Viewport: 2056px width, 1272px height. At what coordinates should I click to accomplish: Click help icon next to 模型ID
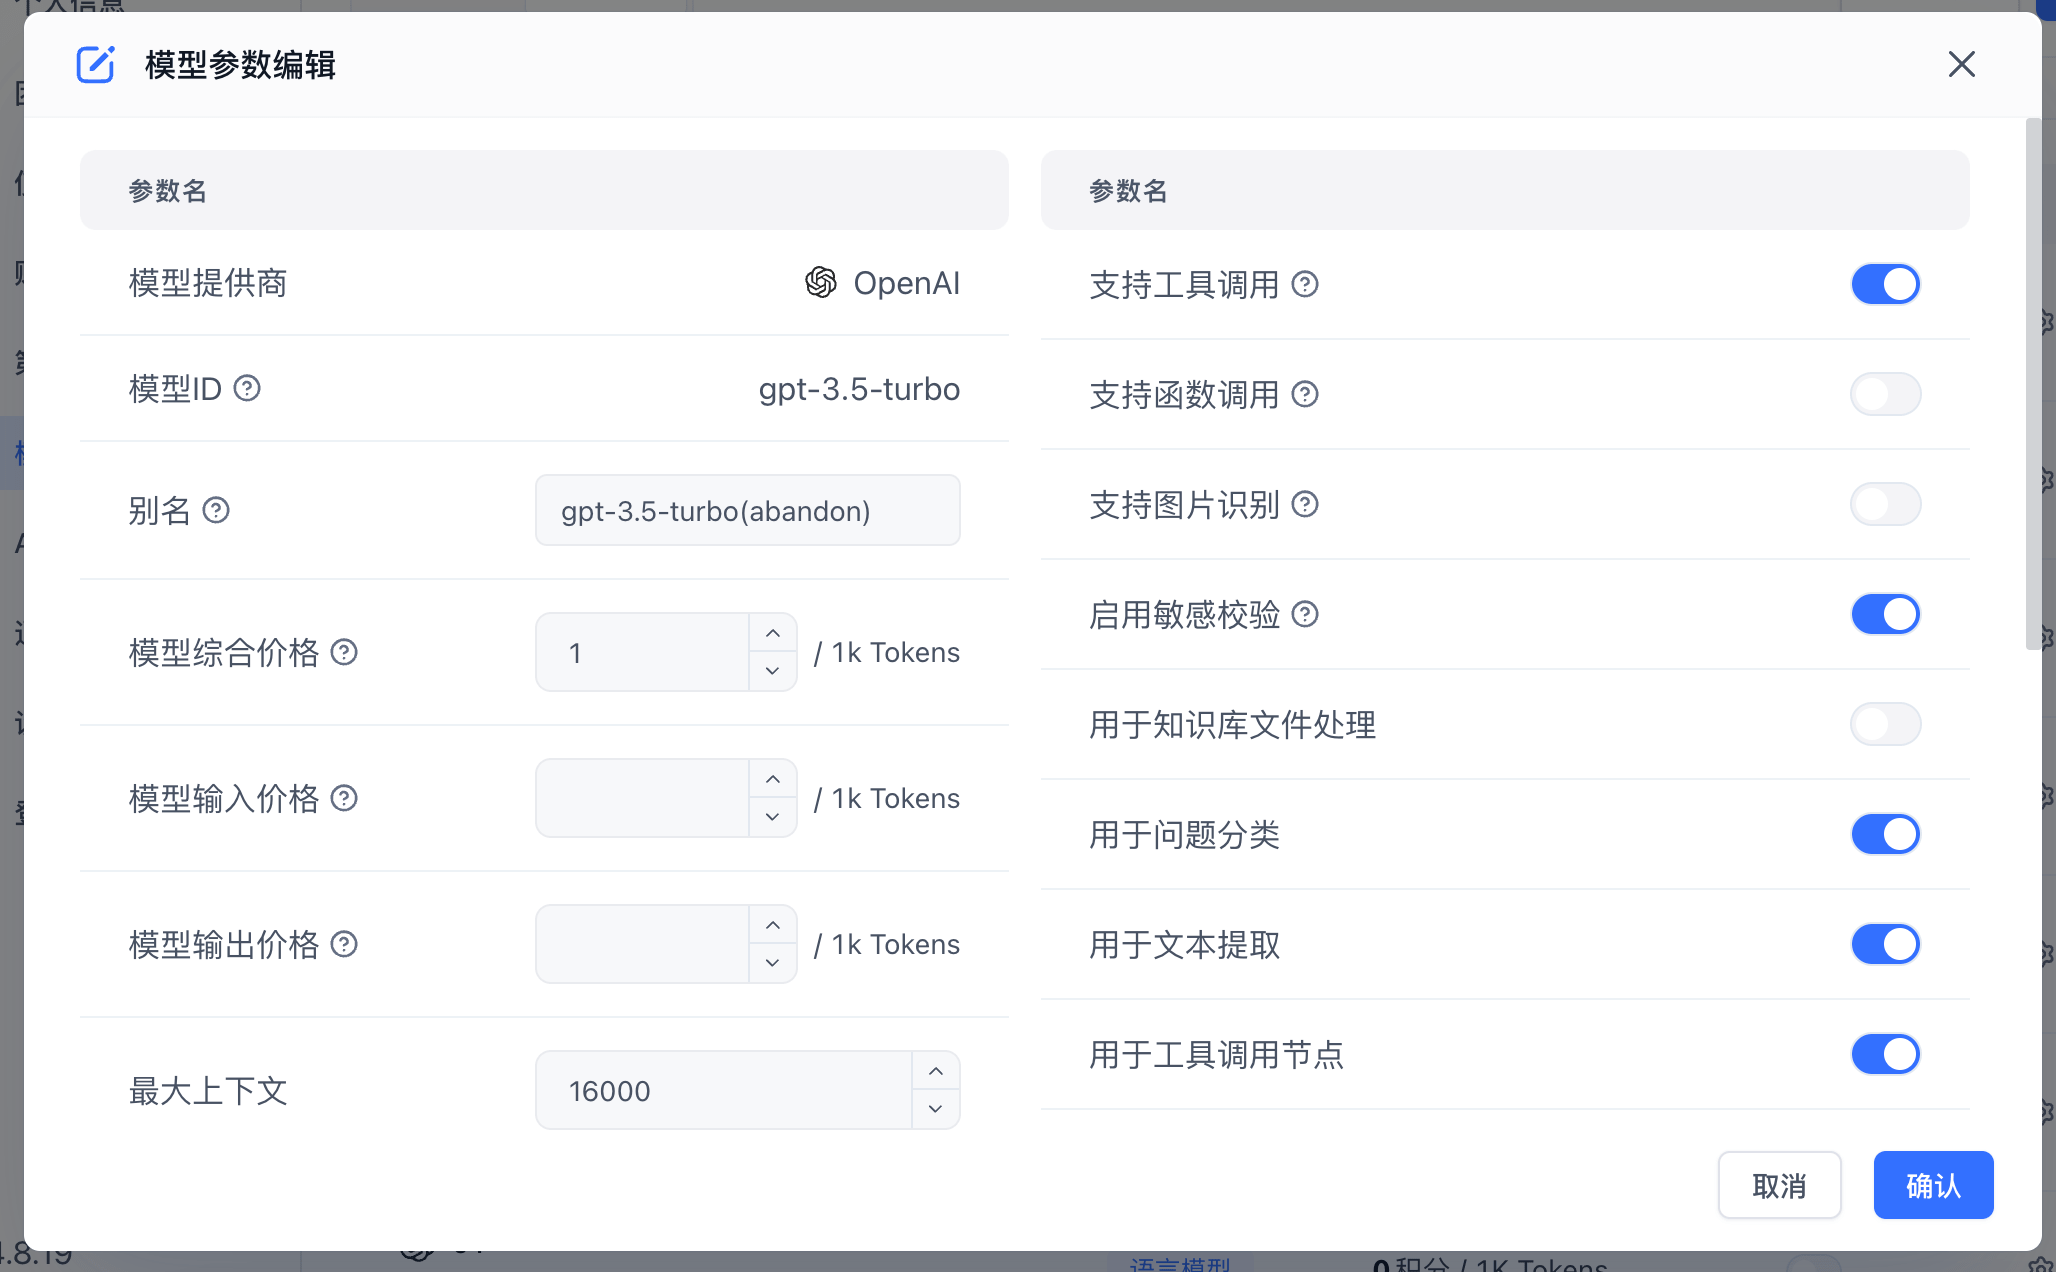click(x=247, y=388)
